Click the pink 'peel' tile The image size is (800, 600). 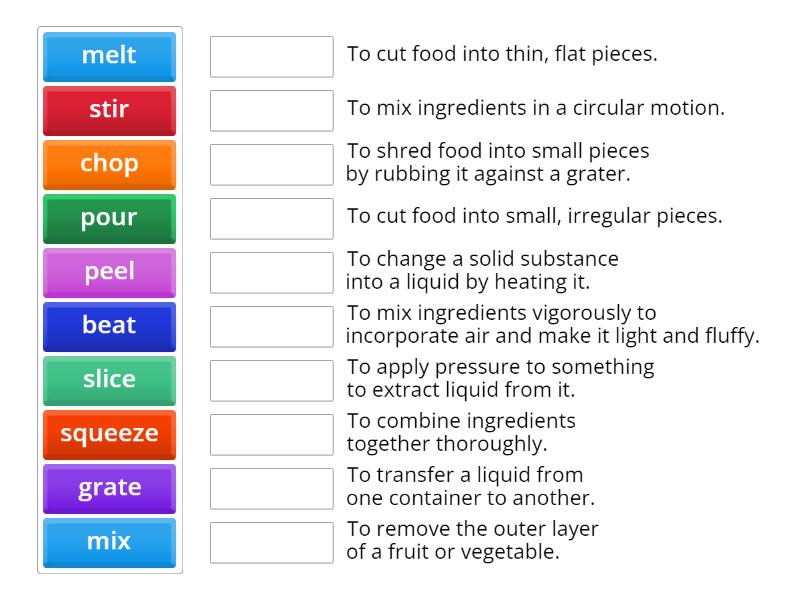click(x=108, y=273)
